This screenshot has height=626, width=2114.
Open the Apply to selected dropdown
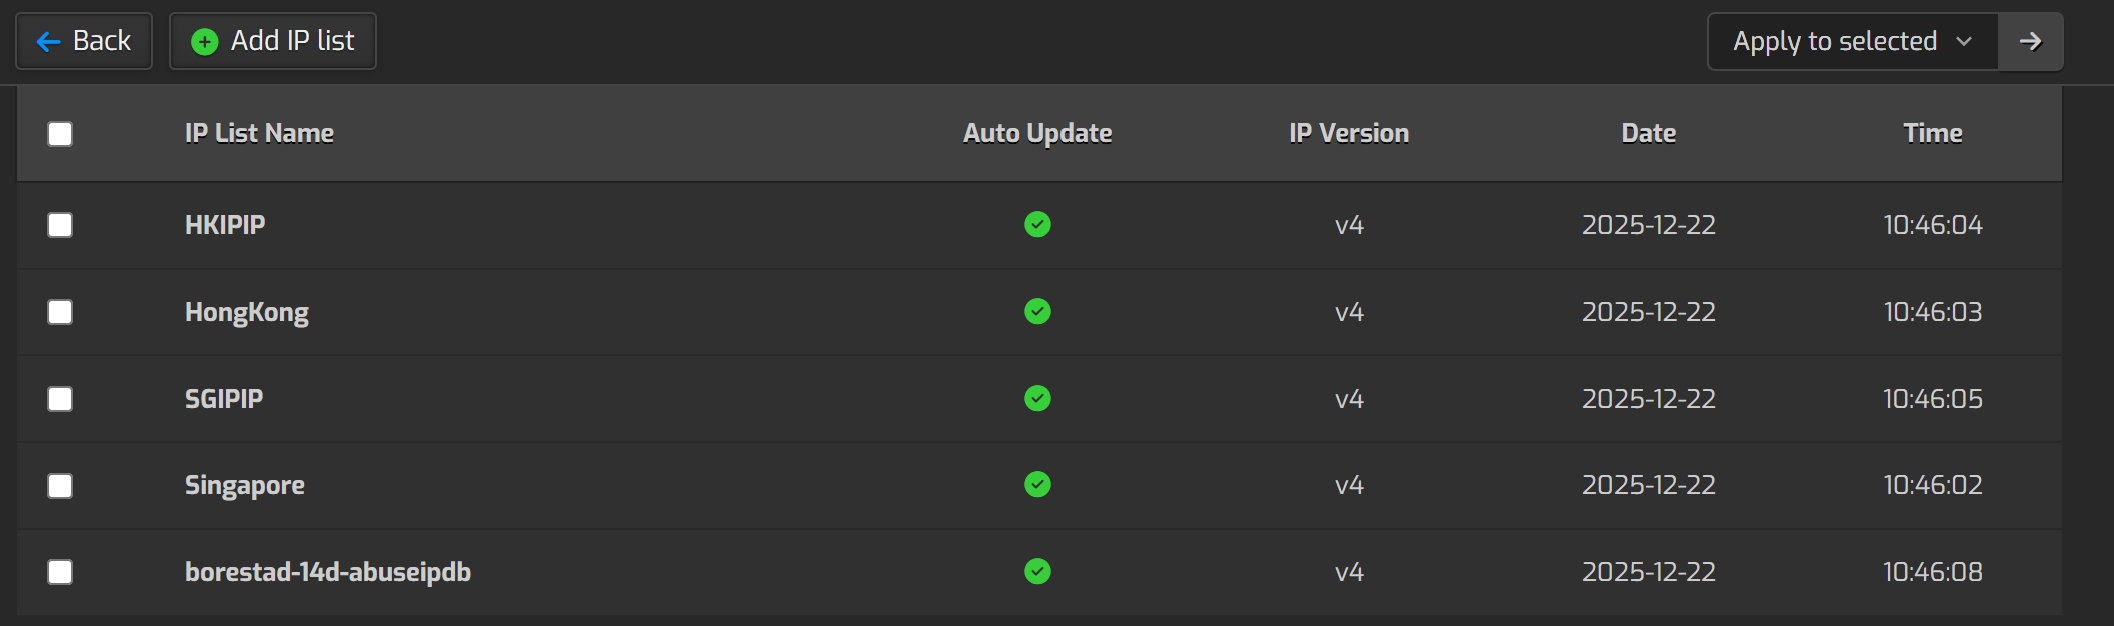click(1852, 42)
